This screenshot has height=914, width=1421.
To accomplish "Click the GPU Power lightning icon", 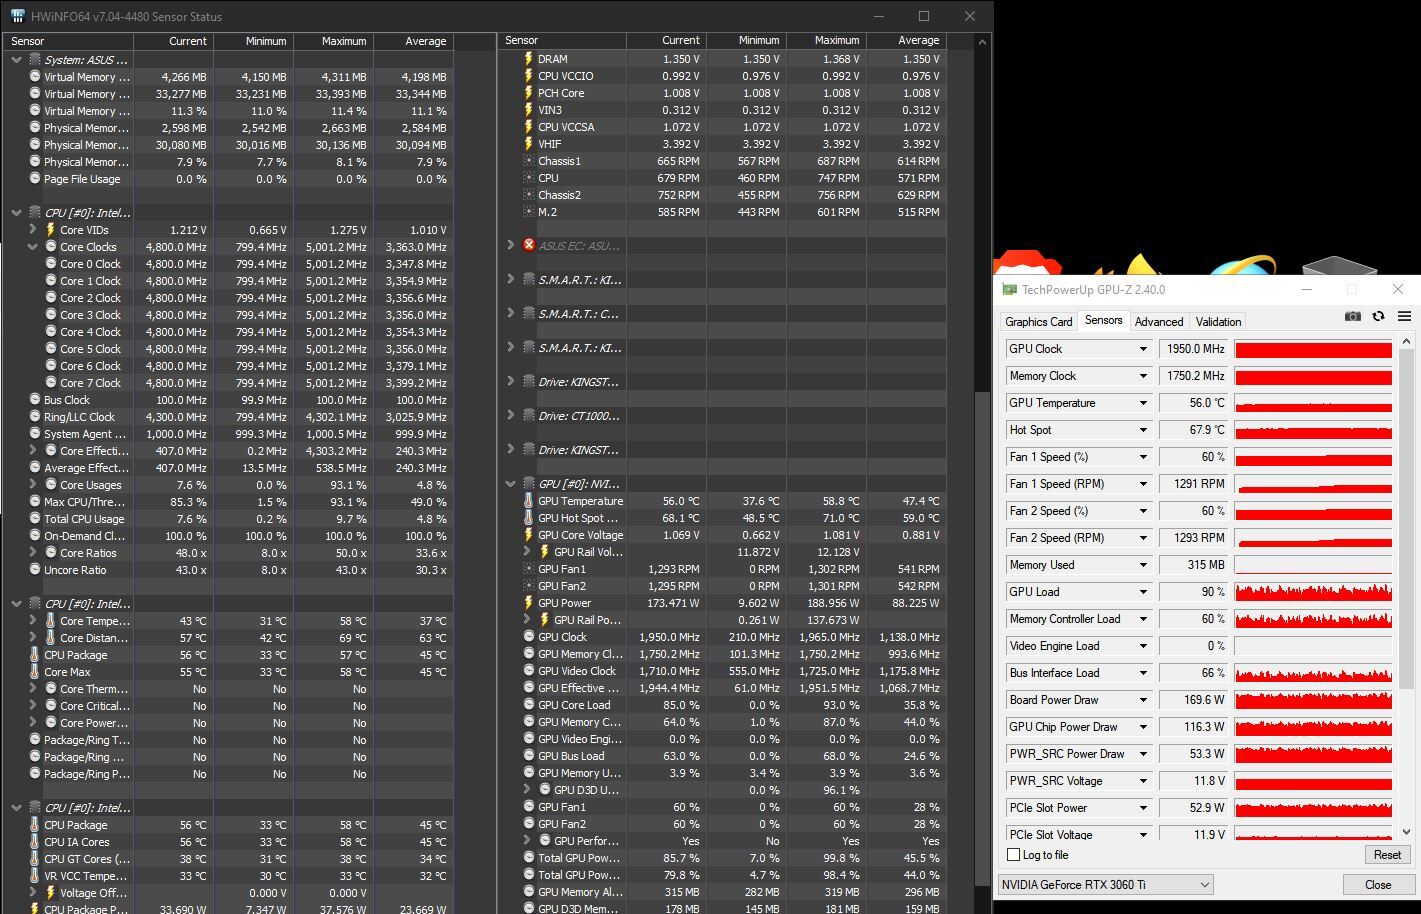I will tap(529, 603).
